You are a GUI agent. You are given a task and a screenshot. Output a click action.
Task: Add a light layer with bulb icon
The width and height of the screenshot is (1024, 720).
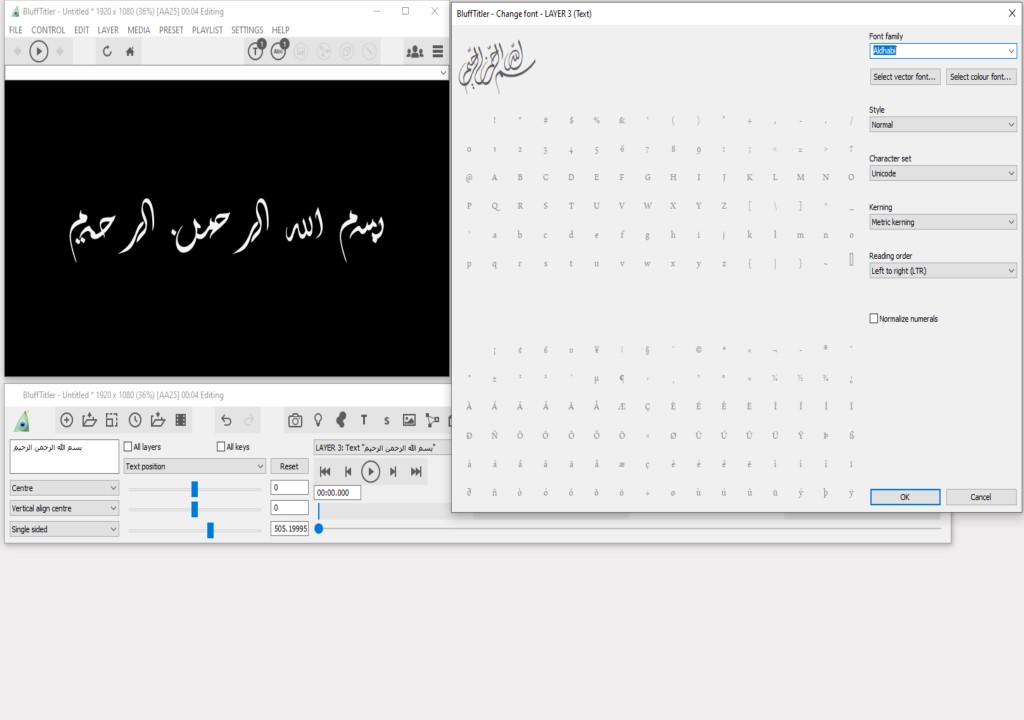318,420
